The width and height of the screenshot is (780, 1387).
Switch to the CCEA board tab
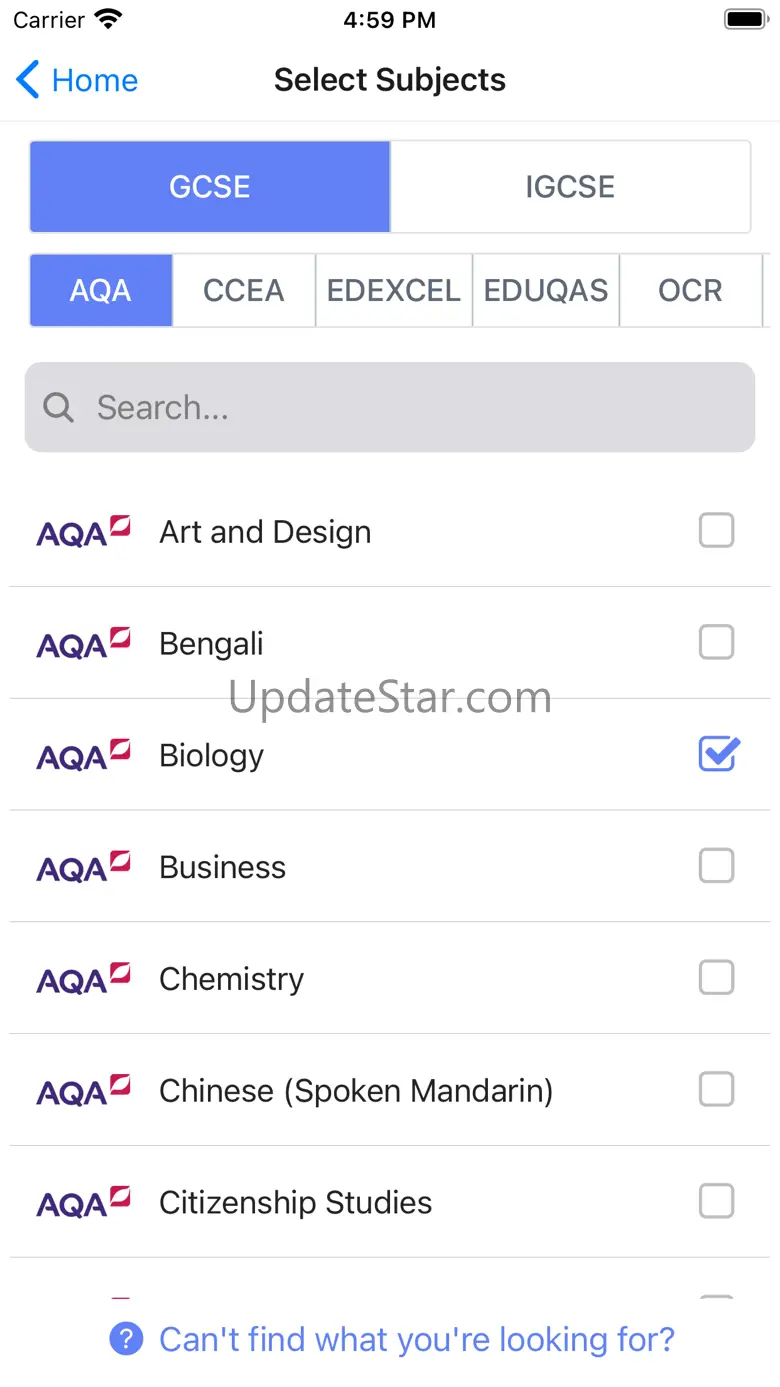(244, 291)
